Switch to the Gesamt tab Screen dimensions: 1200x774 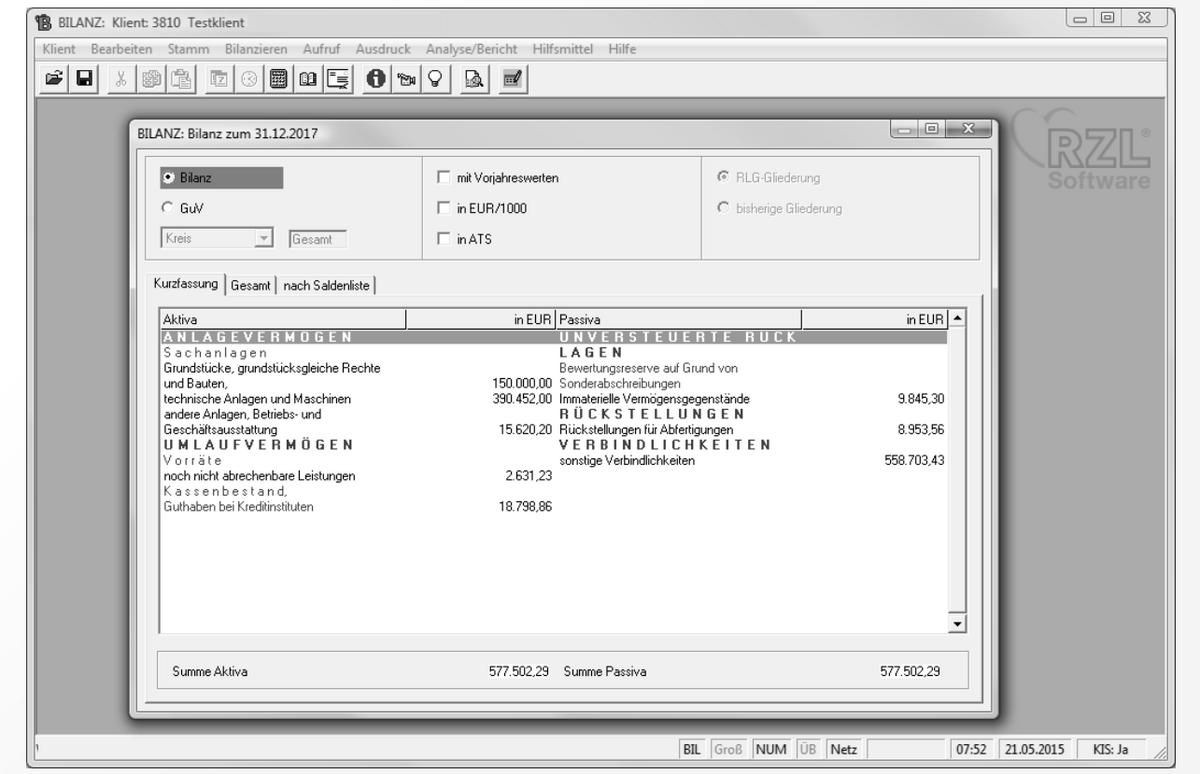251,285
